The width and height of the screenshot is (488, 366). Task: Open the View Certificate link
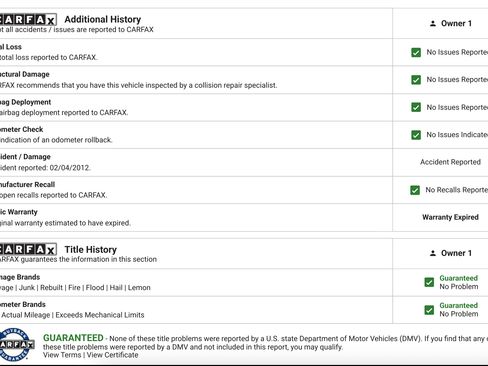pos(112,355)
